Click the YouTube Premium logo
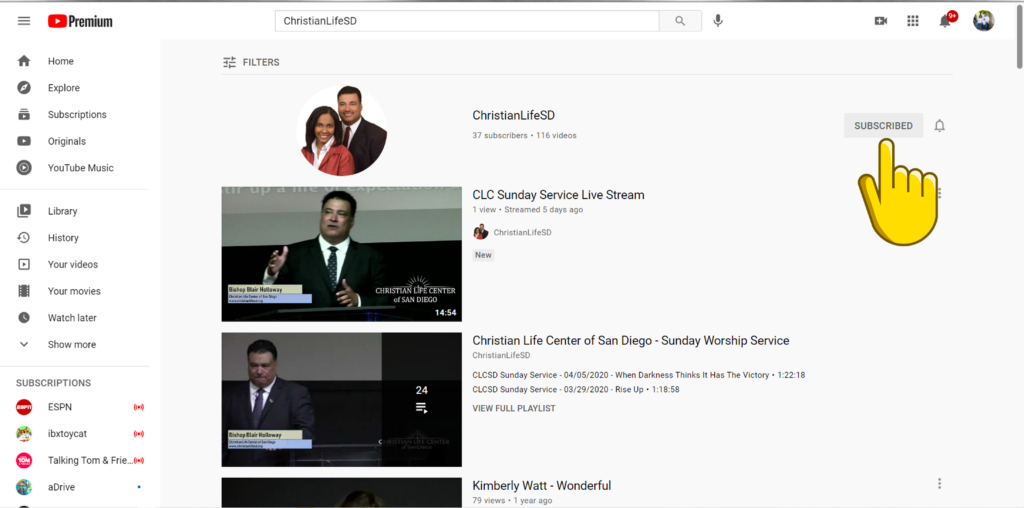1024x508 pixels. pos(80,22)
